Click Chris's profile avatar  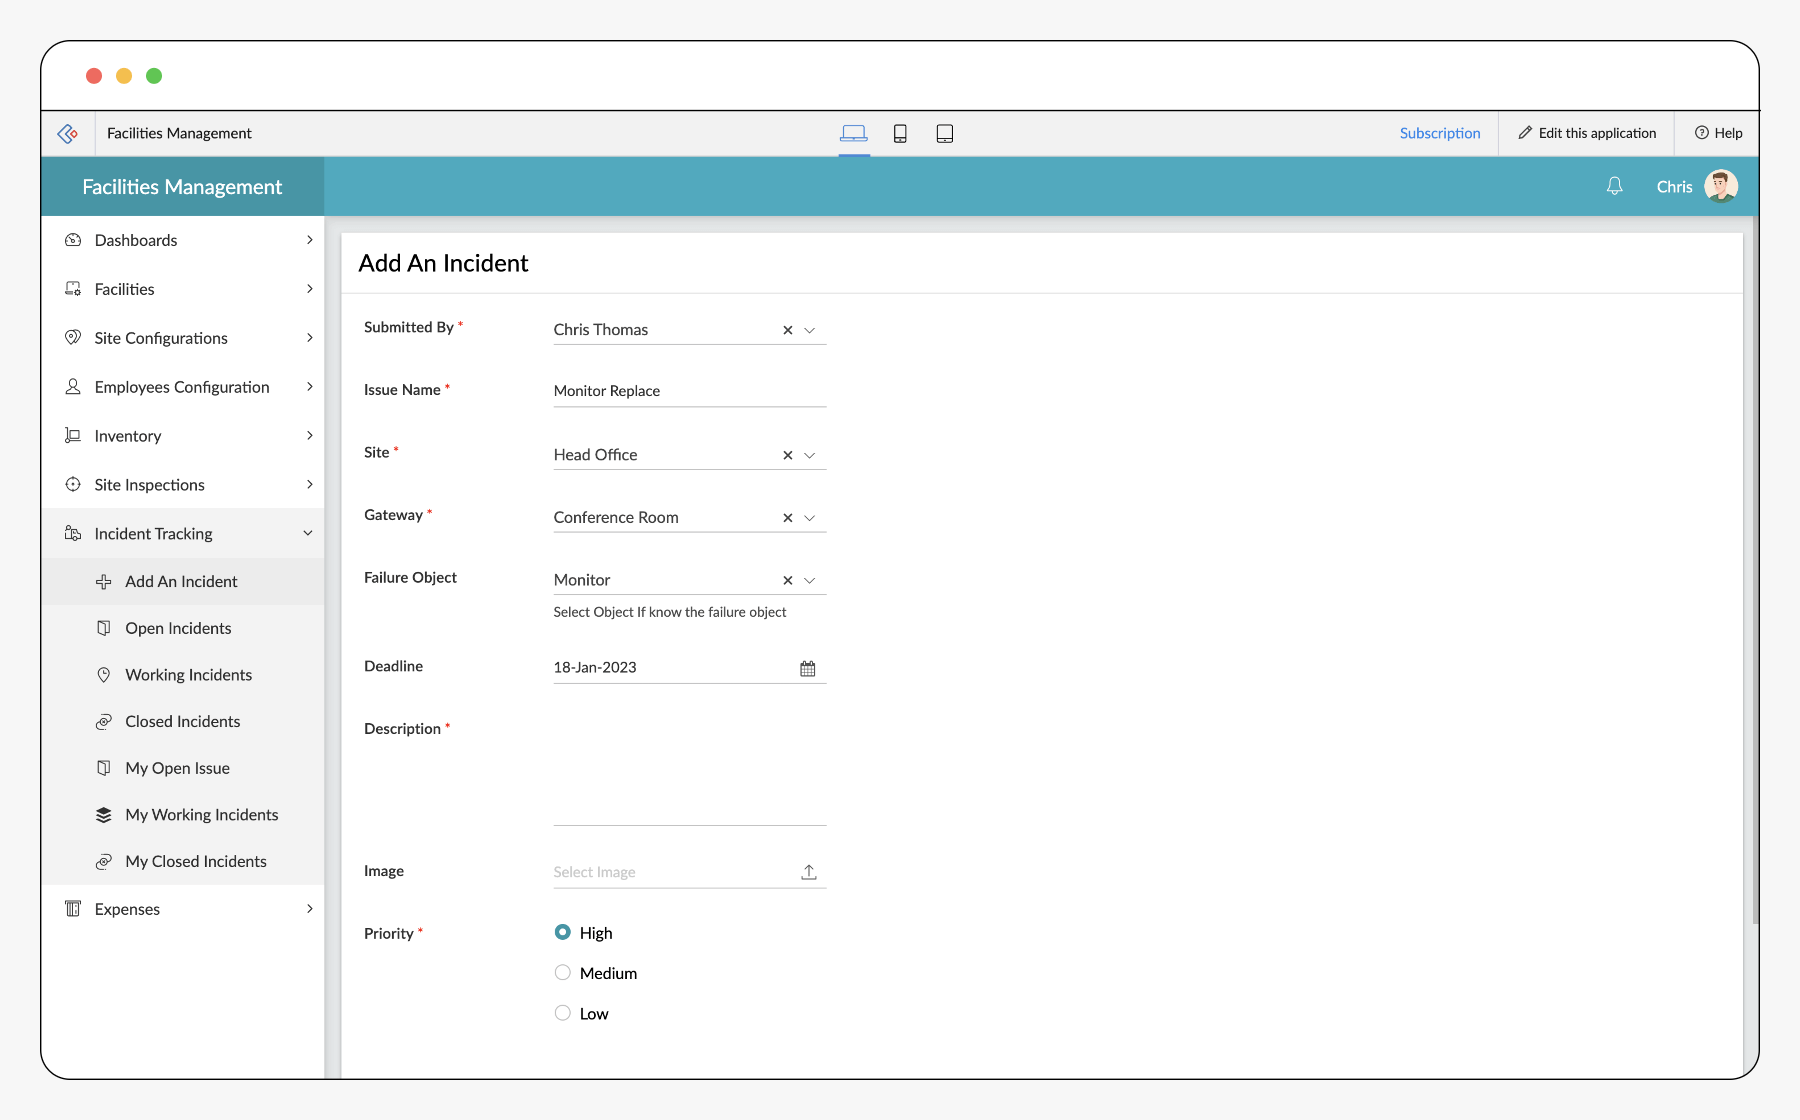[x=1720, y=187]
